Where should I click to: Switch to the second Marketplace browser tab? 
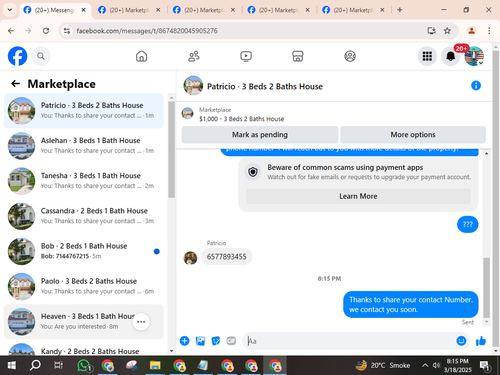tap(128, 10)
